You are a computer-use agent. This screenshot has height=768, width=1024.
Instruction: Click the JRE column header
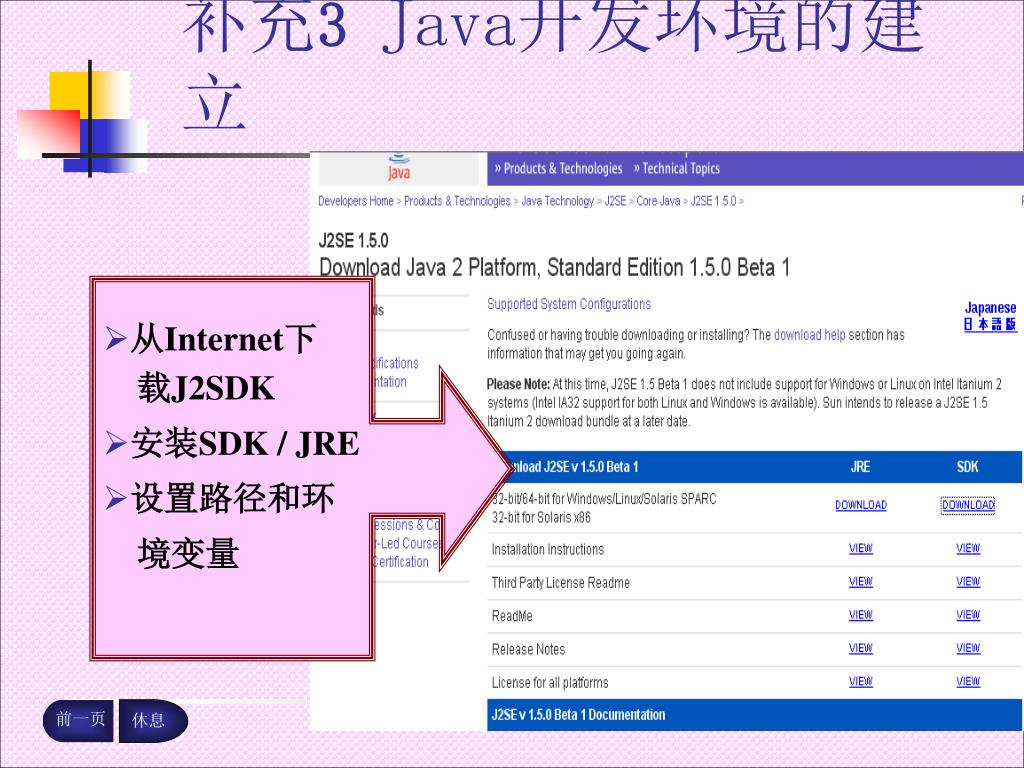pyautogui.click(x=860, y=467)
